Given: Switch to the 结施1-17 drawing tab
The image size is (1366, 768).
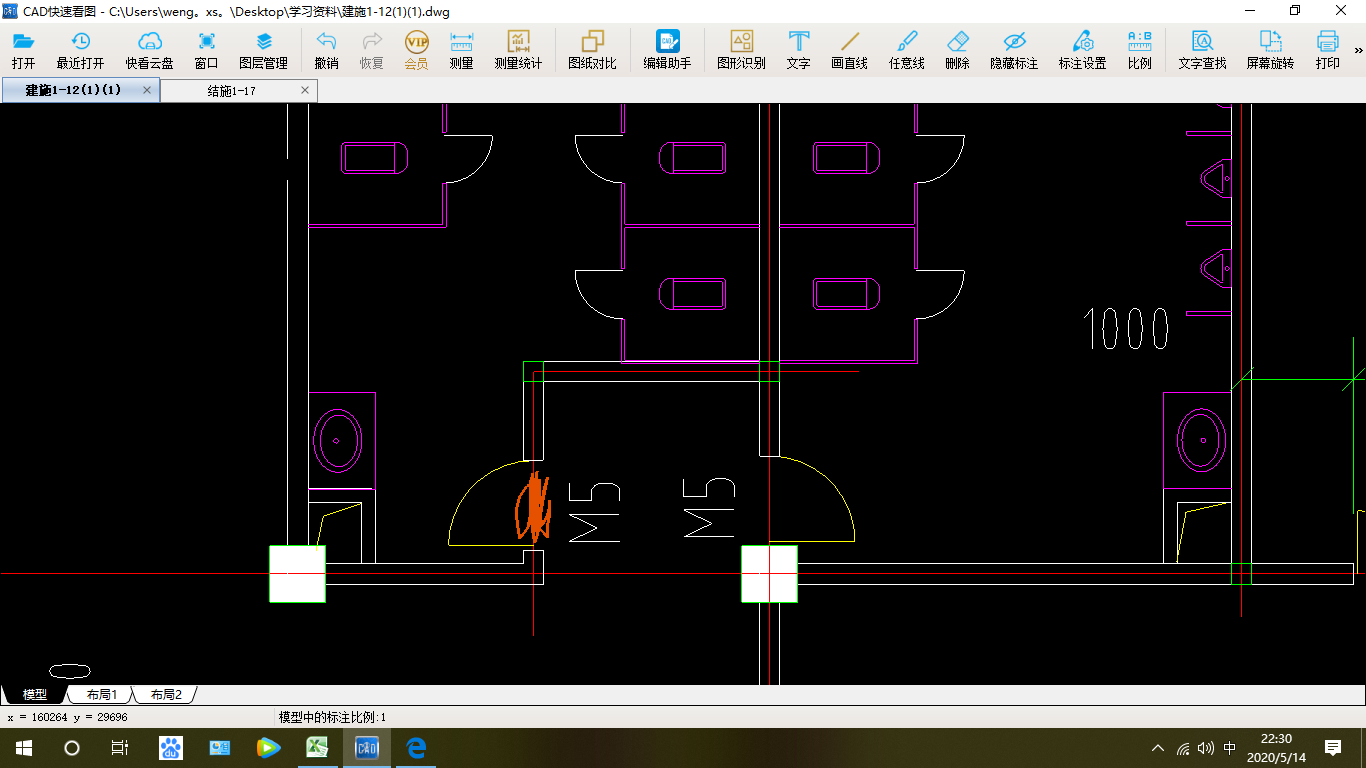Looking at the screenshot, I should pyautogui.click(x=231, y=91).
